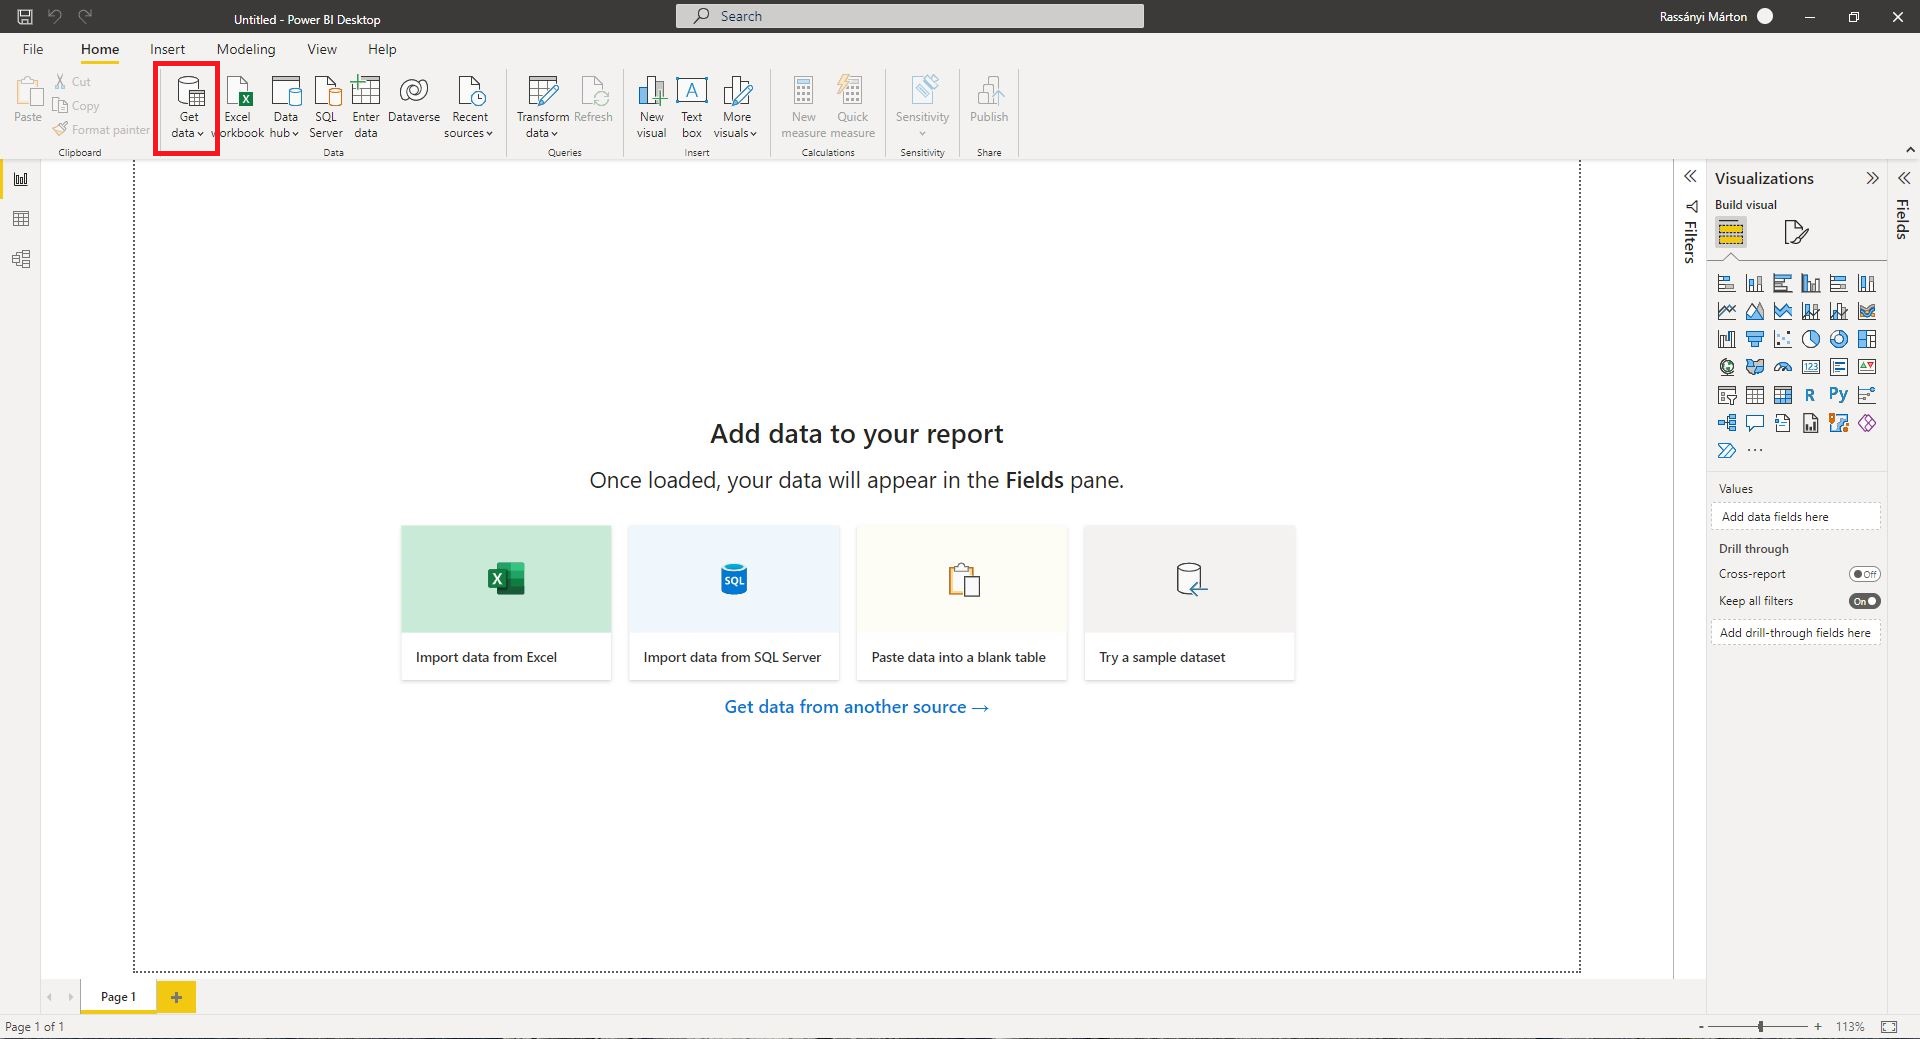
Task: Select the Funnel visual
Action: coord(1755,339)
